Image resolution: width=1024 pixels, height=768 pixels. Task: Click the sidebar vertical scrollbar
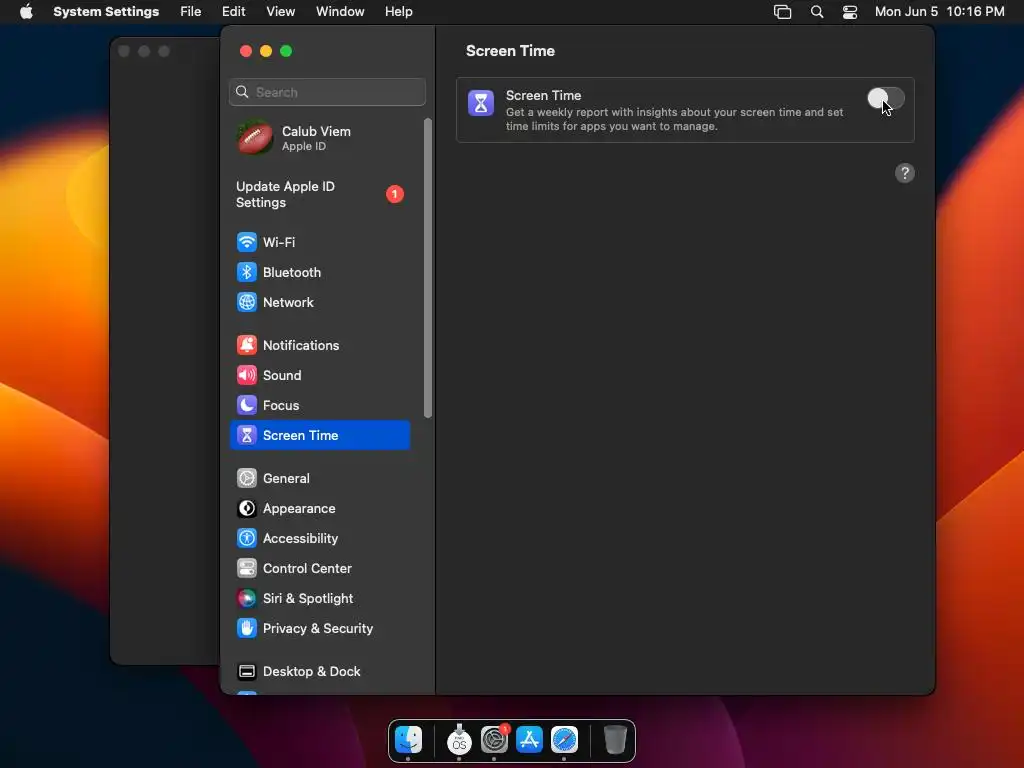tap(428, 268)
